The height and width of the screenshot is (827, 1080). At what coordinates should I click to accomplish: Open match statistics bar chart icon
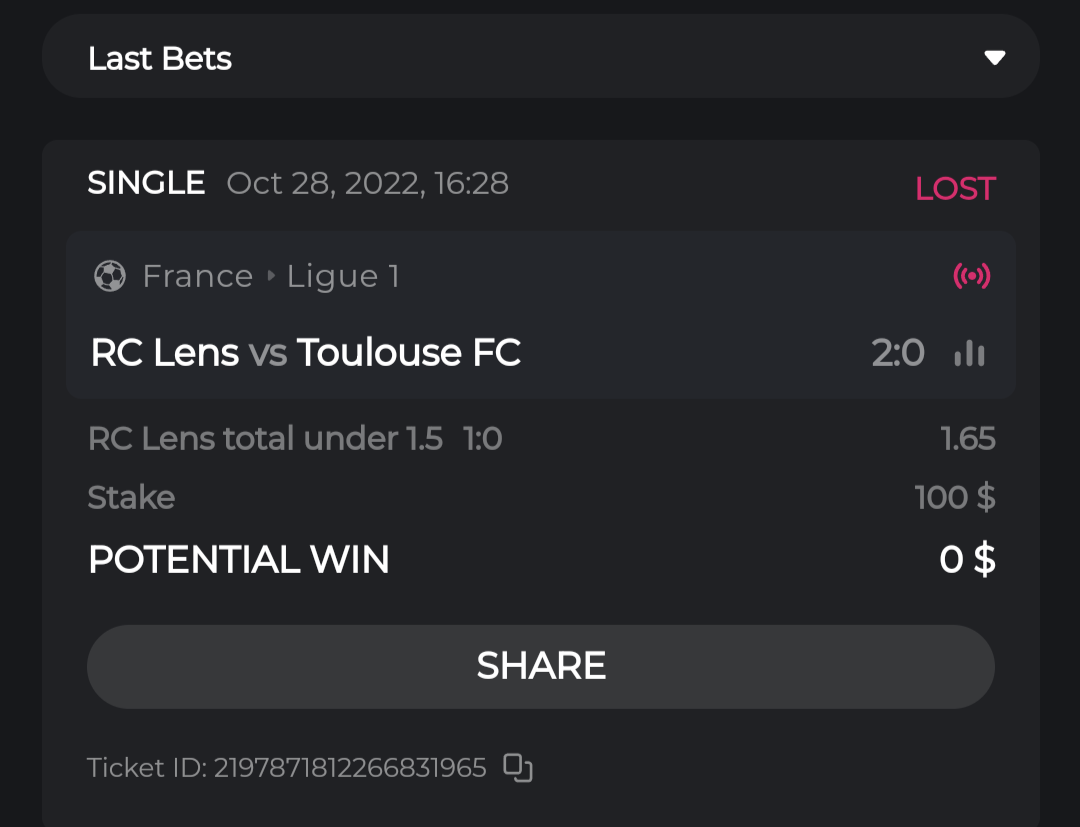point(969,353)
